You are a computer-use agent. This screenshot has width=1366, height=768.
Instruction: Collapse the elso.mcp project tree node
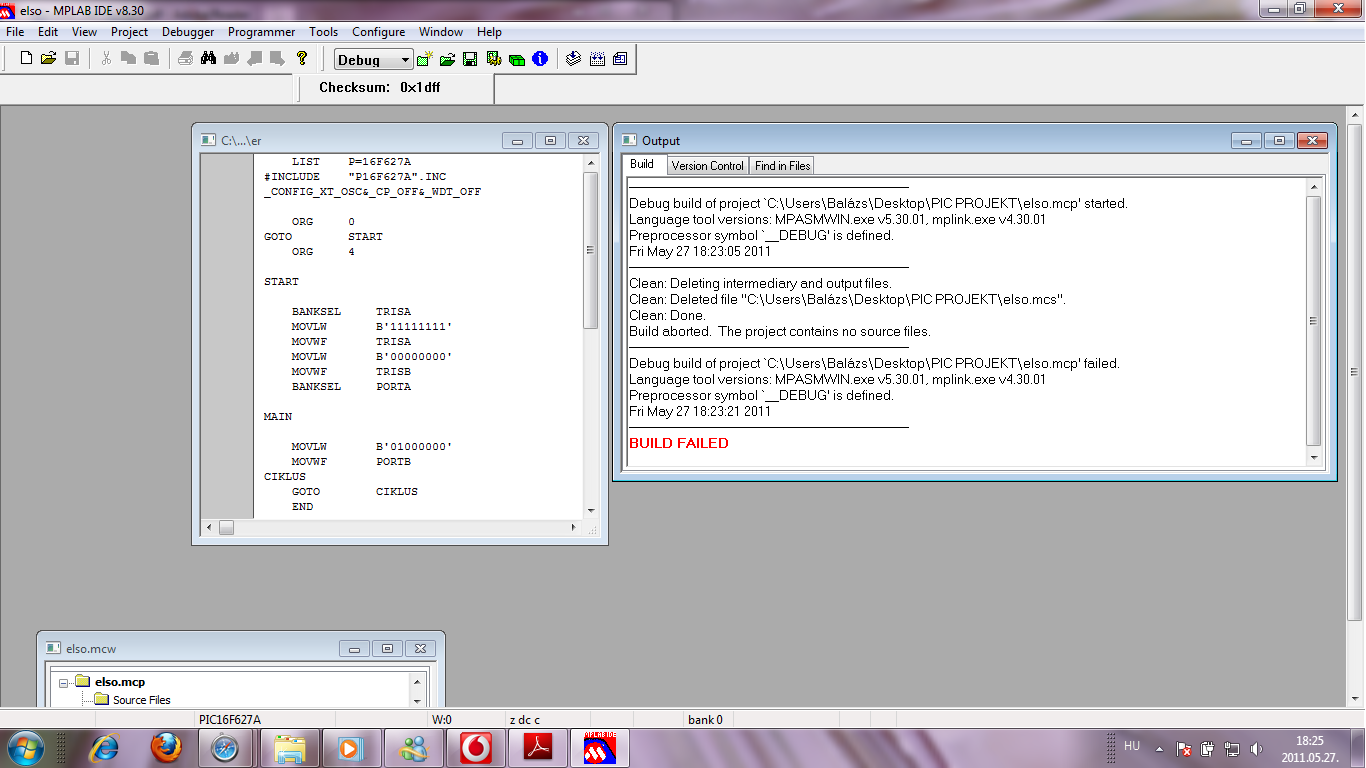tap(64, 682)
